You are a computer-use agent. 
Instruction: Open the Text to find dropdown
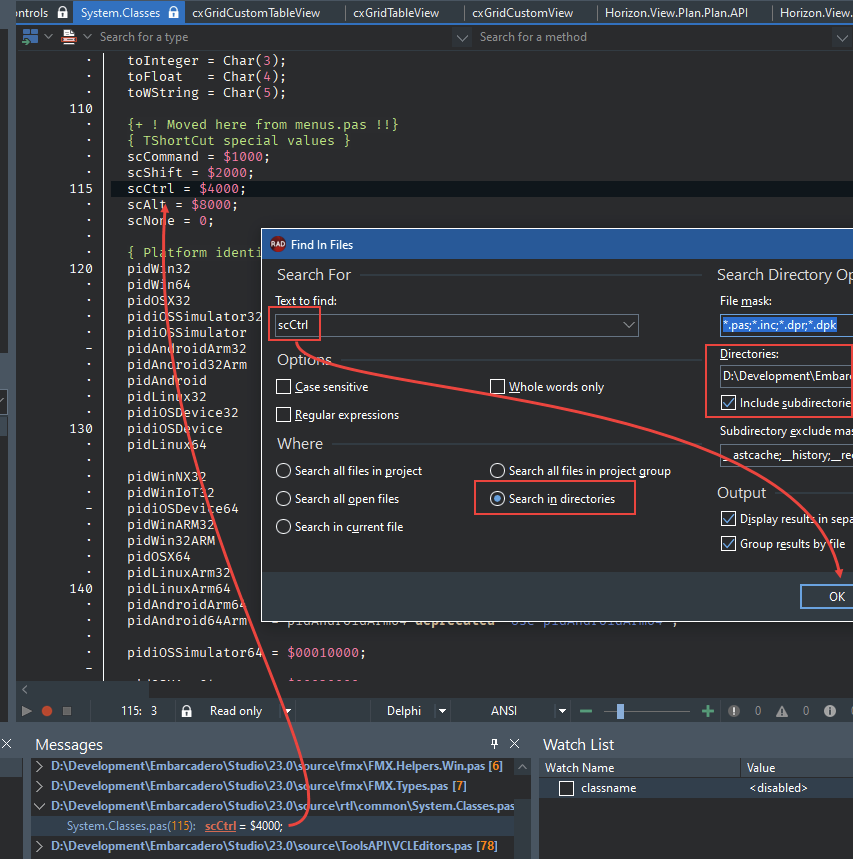628,325
